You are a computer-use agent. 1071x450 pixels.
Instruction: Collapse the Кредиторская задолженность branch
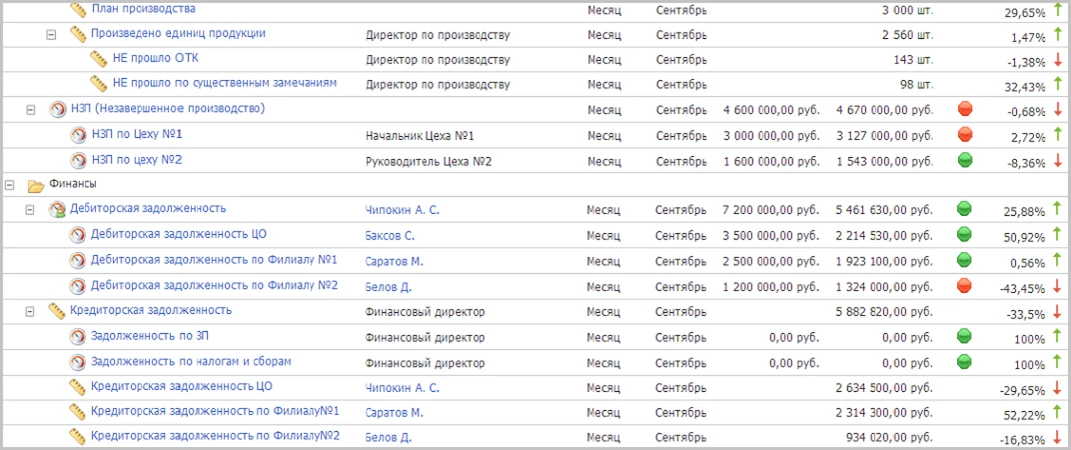tap(30, 312)
